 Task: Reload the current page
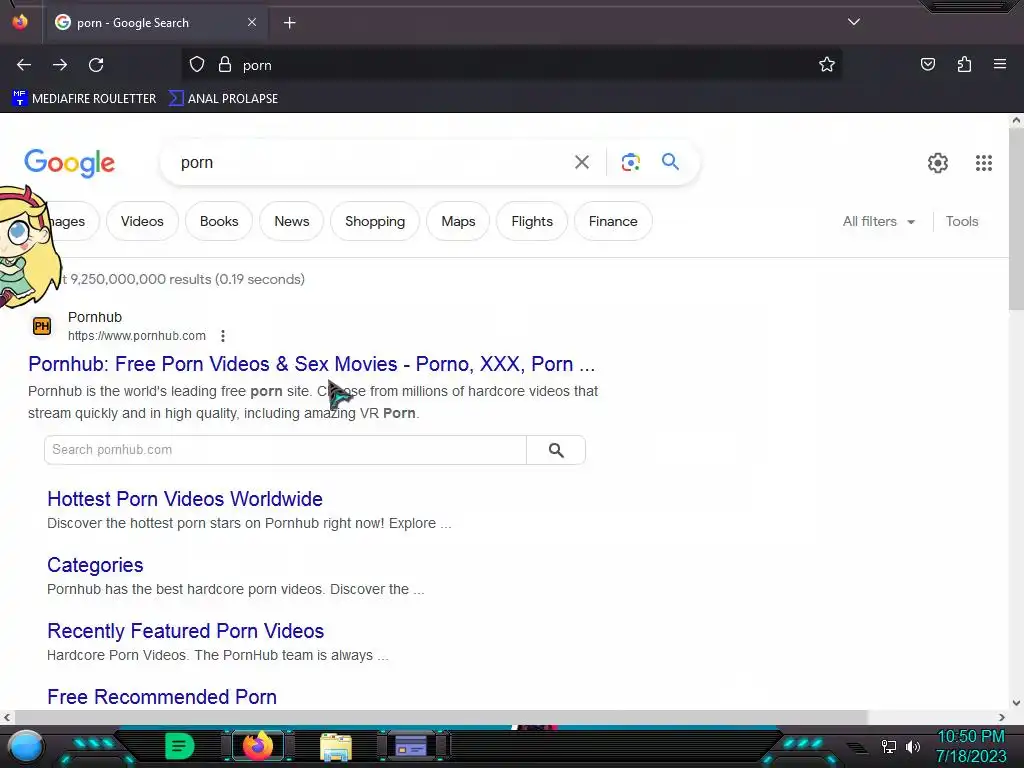[96, 65]
